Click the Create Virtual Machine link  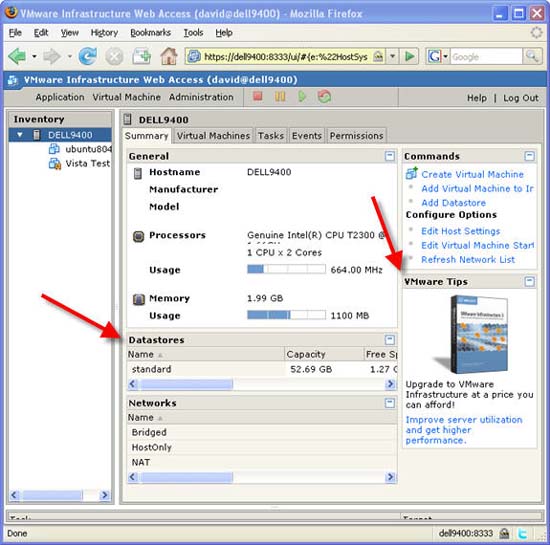click(x=472, y=174)
